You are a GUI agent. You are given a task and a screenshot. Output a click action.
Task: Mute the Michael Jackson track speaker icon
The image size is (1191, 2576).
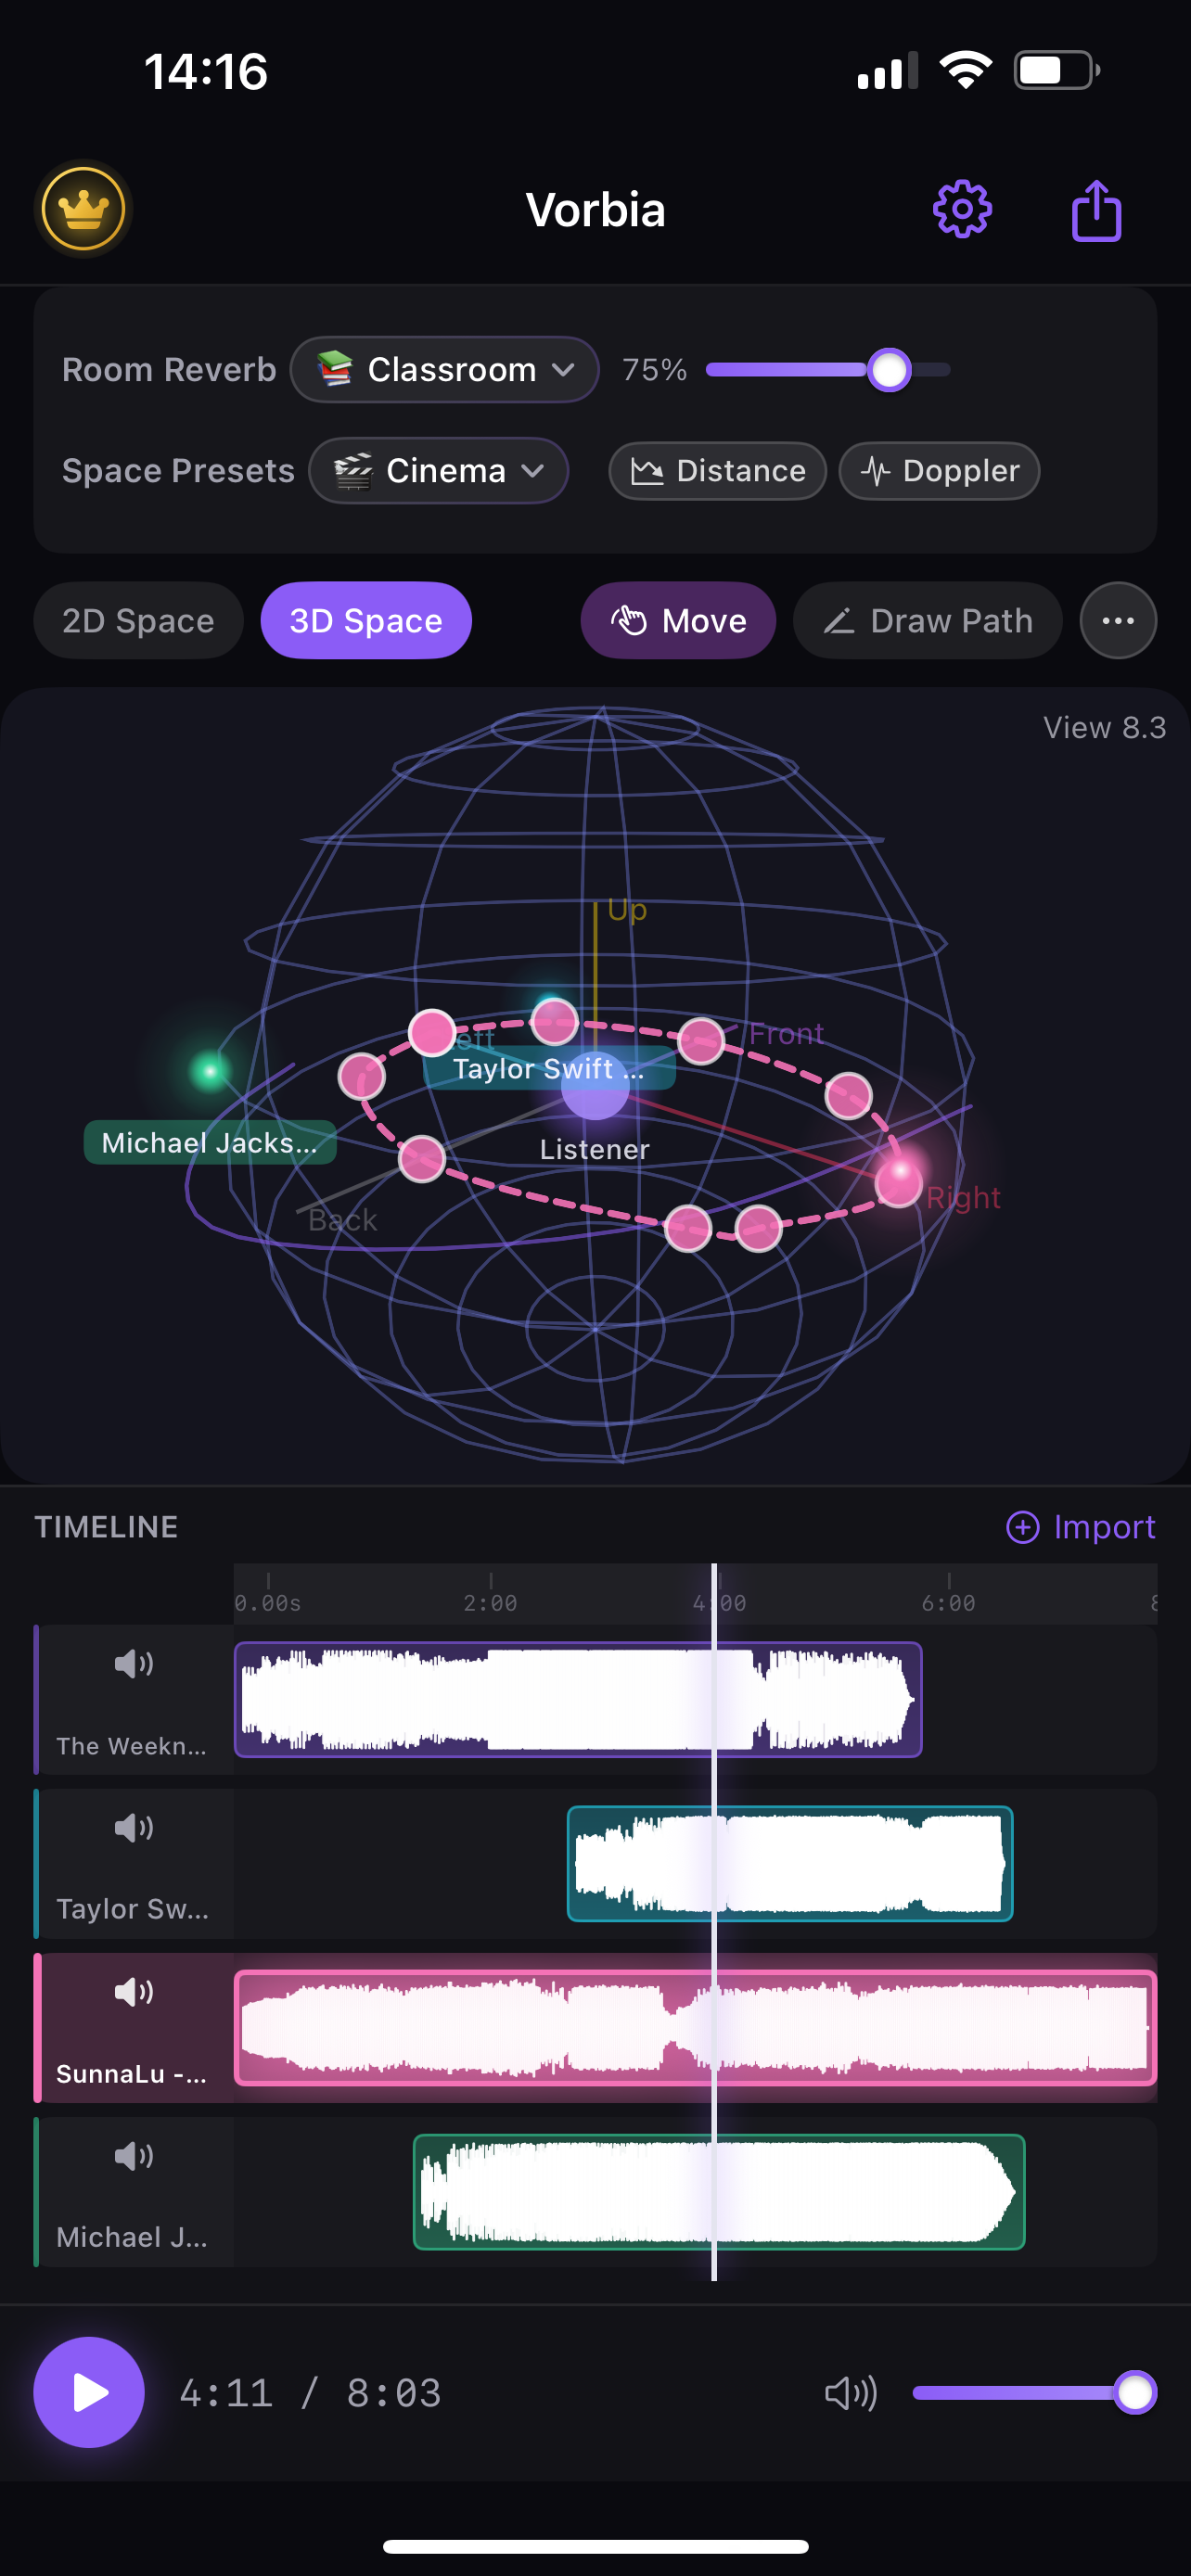tap(133, 2155)
